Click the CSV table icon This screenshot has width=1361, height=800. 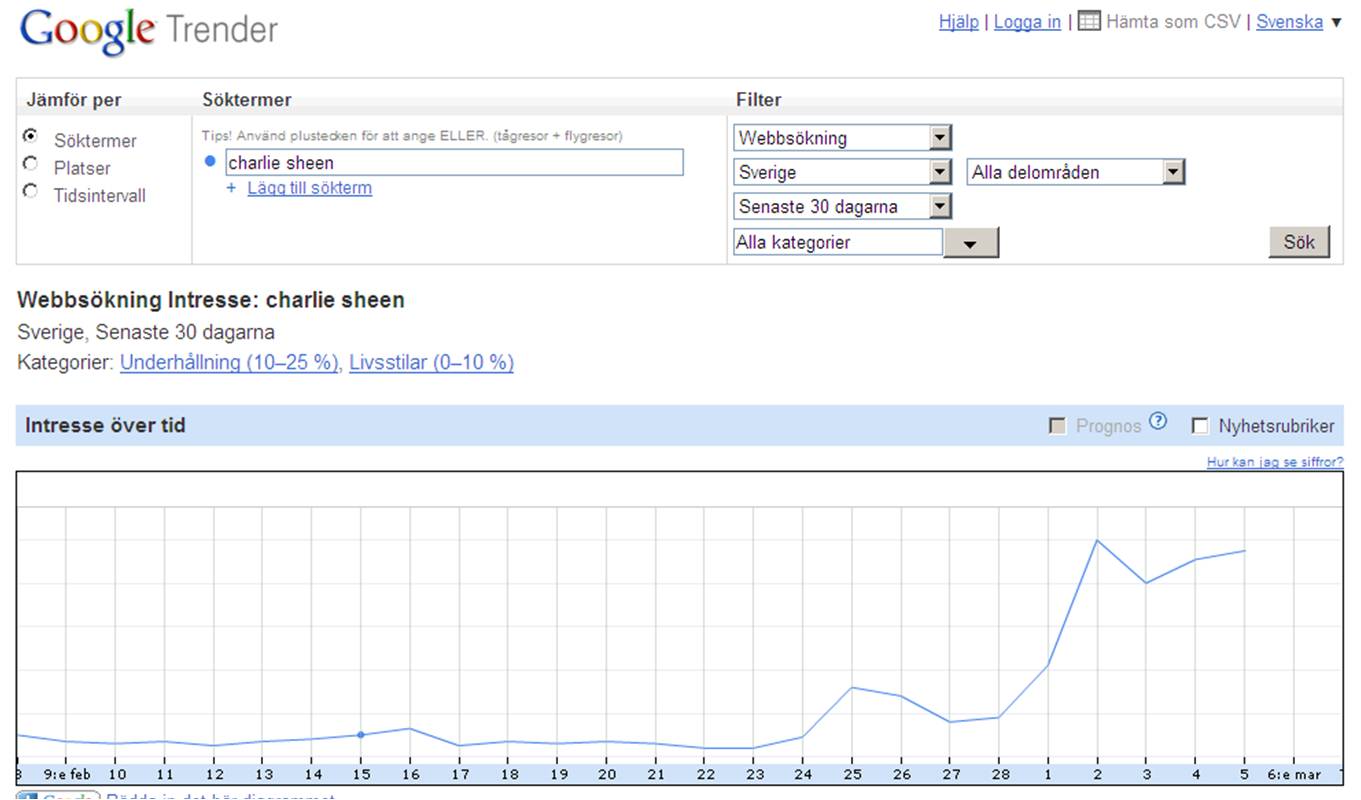(x=1089, y=21)
